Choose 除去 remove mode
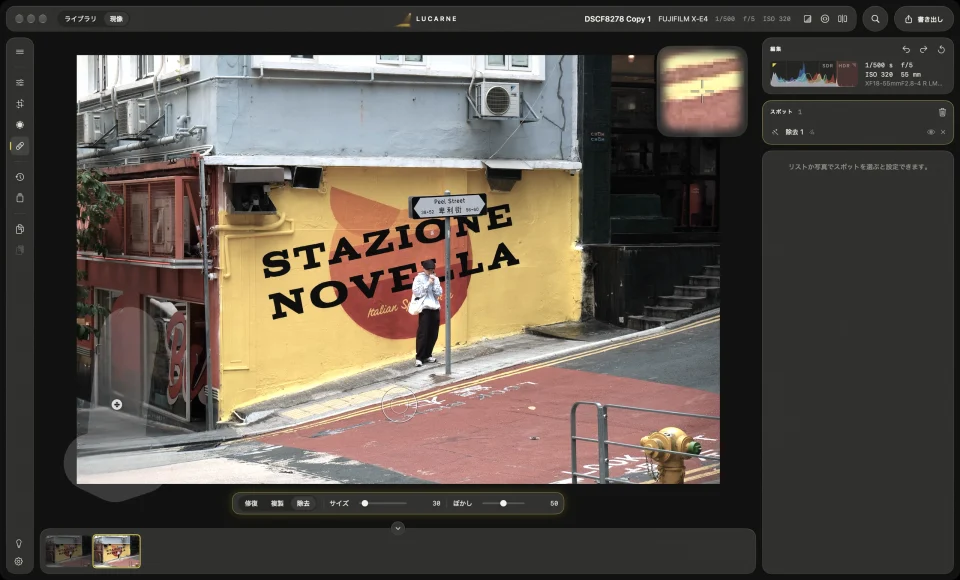Screen dimensions: 960x580 click(303, 503)
